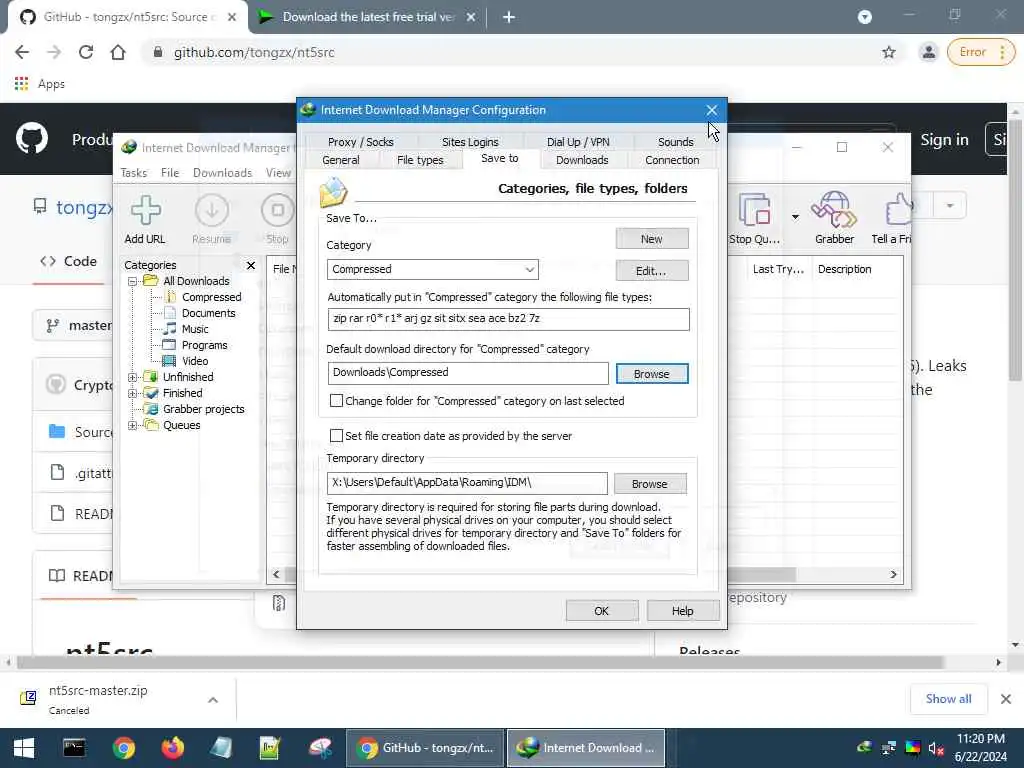Open the File menu in IDM

170,173
